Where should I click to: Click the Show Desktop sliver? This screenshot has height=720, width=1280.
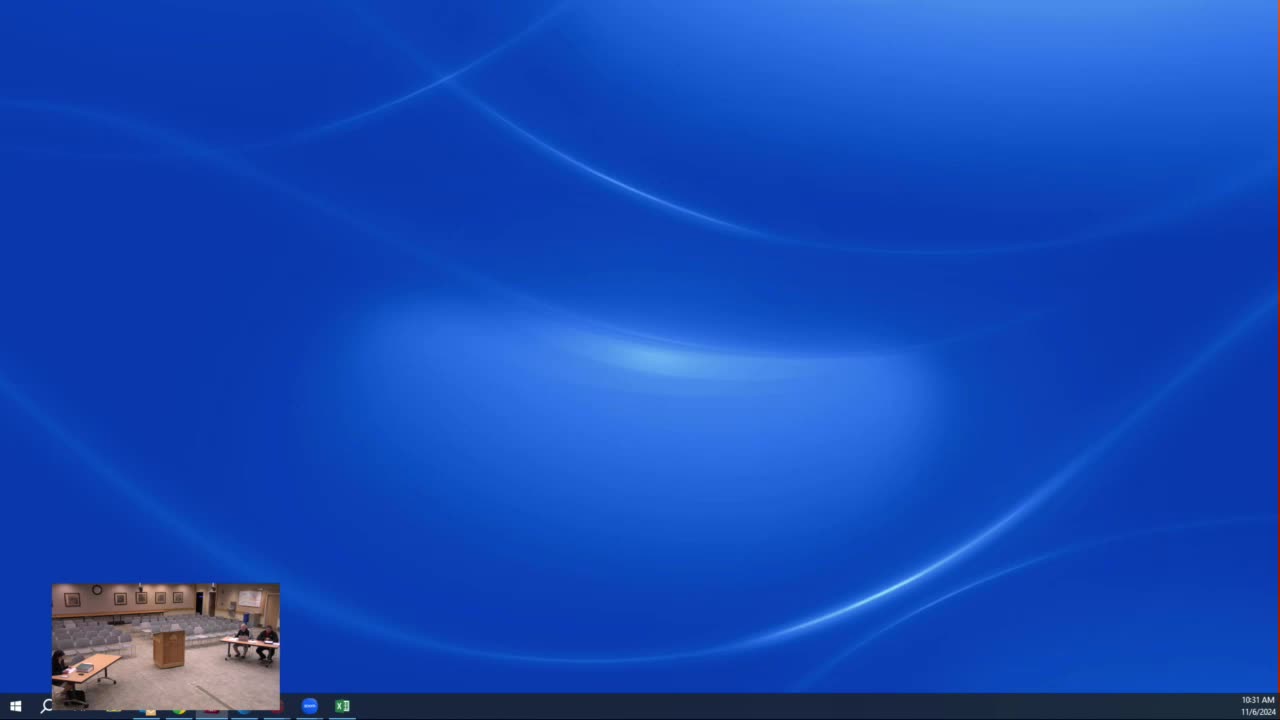click(1278, 706)
